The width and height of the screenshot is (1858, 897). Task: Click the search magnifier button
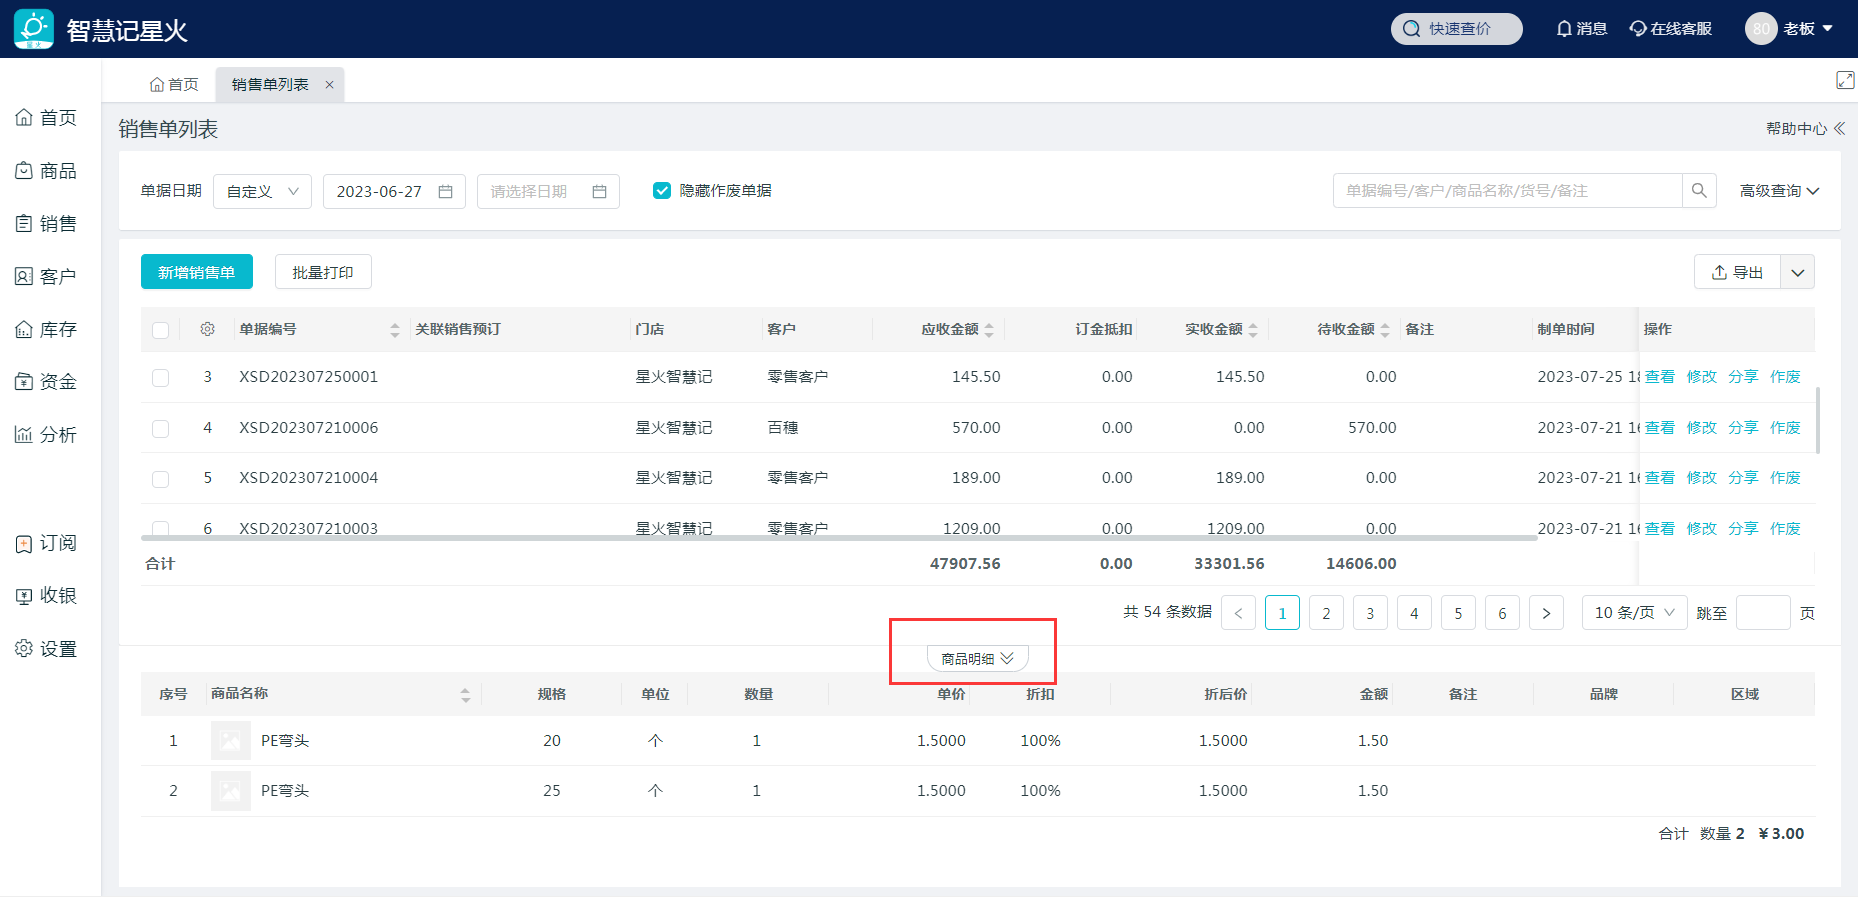[x=1699, y=191]
